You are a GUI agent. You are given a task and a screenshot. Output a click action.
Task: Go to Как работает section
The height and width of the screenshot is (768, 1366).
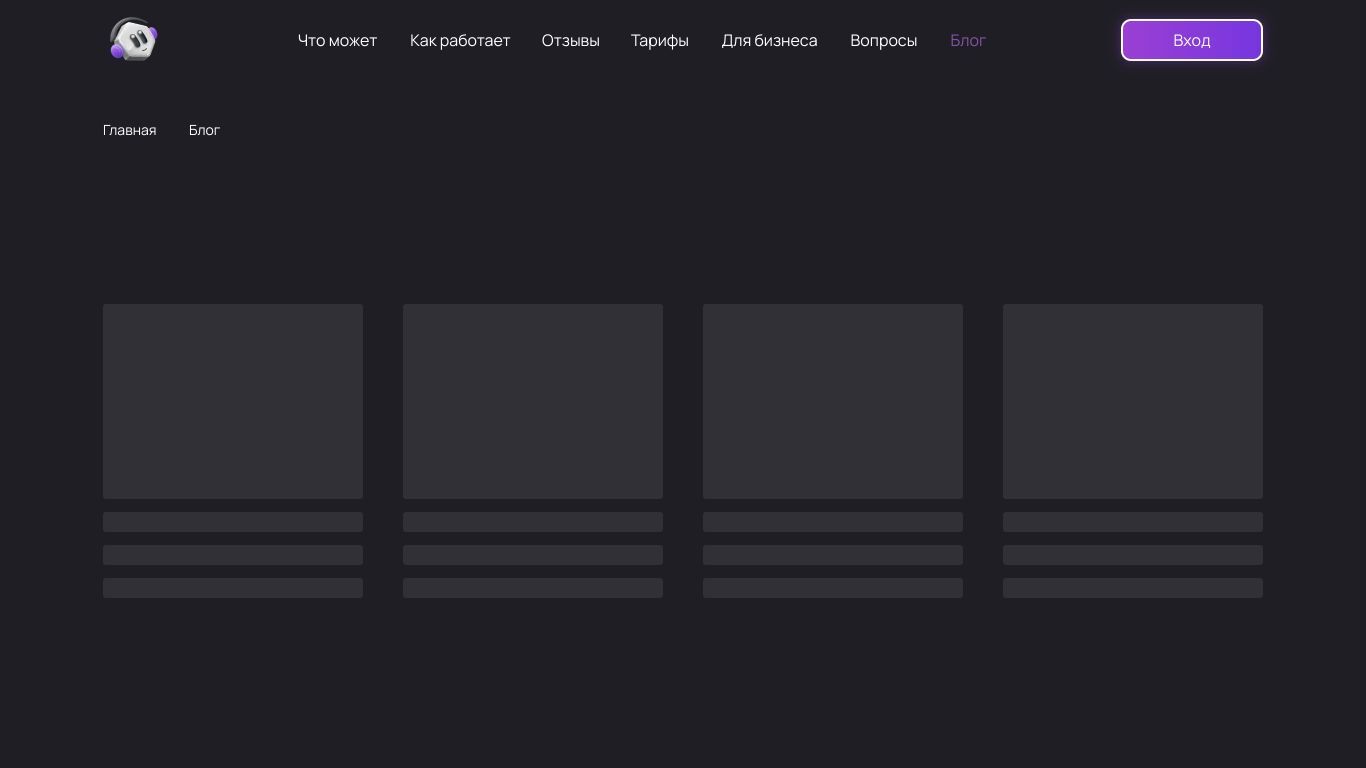point(460,41)
